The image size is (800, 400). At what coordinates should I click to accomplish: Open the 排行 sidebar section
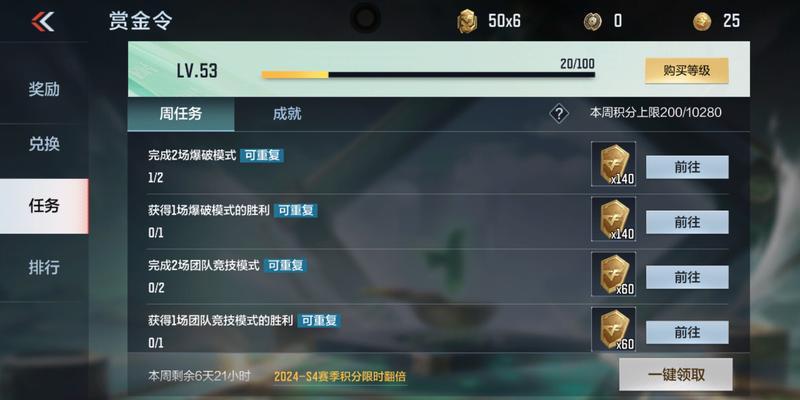point(44,267)
